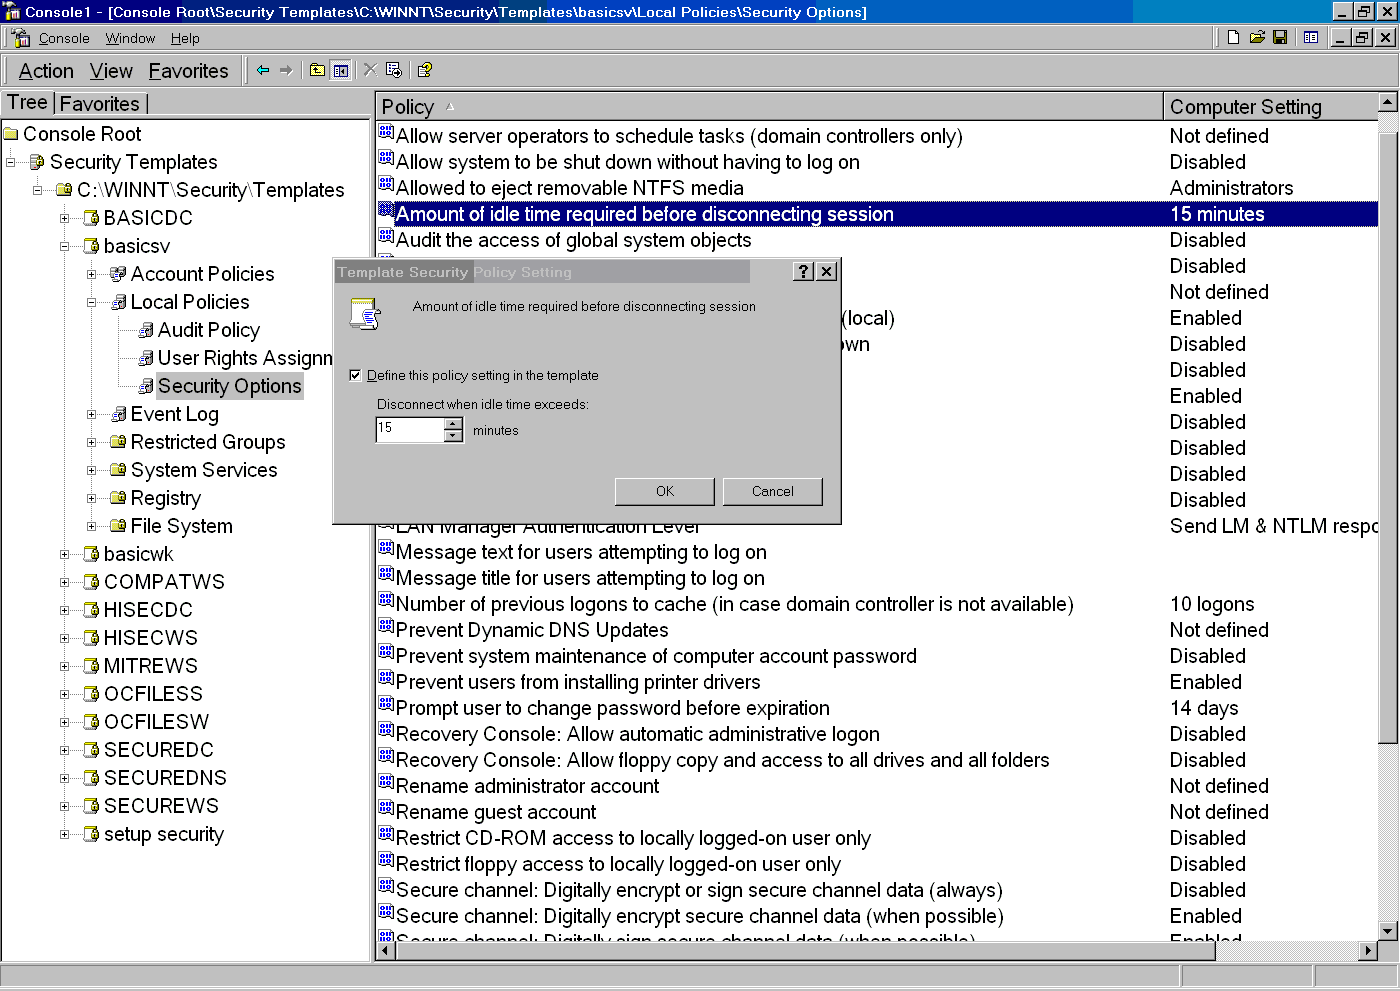The image size is (1400, 991).
Task: Click the New Window icon in top toolbar
Action: (x=1311, y=37)
